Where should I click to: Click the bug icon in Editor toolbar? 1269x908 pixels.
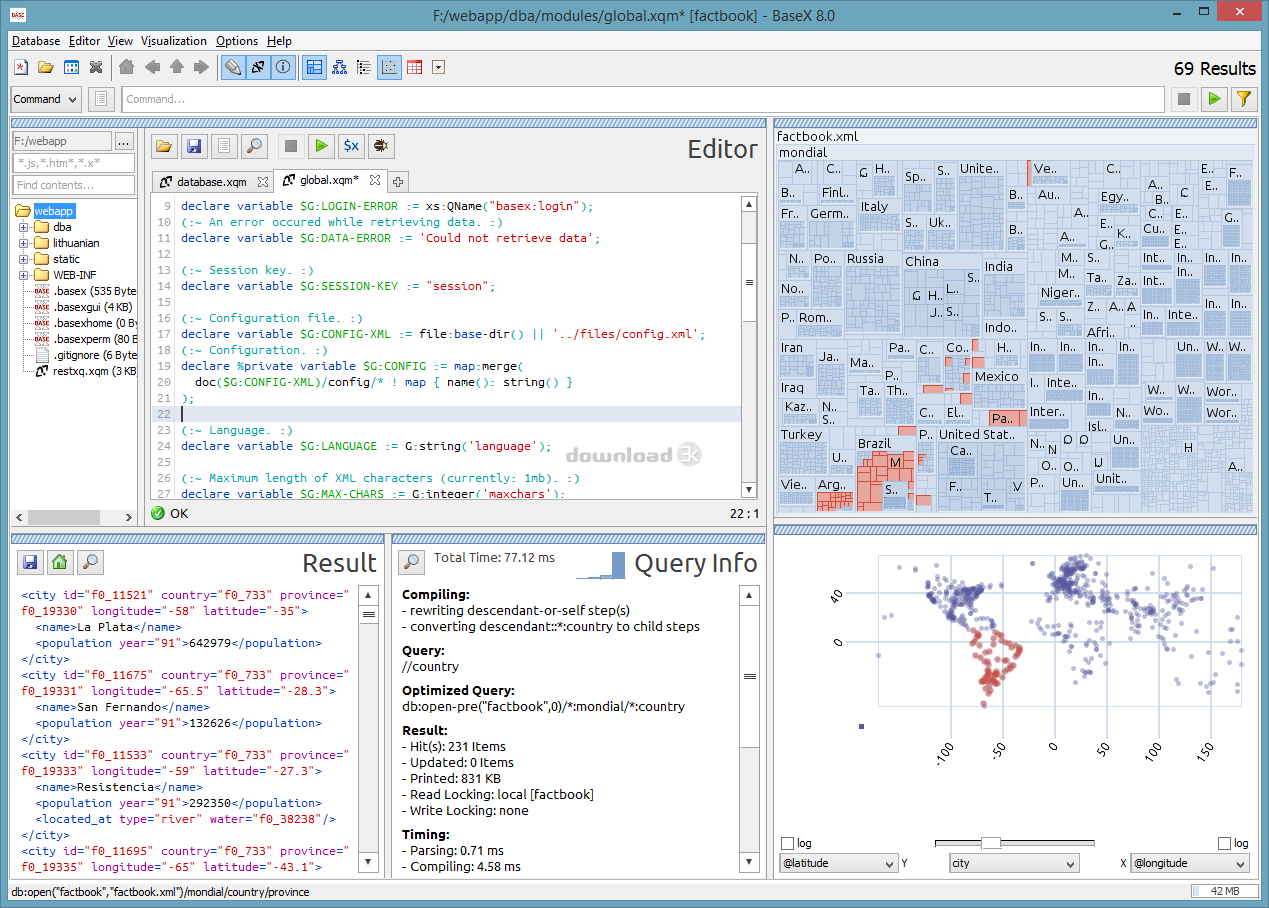click(381, 146)
